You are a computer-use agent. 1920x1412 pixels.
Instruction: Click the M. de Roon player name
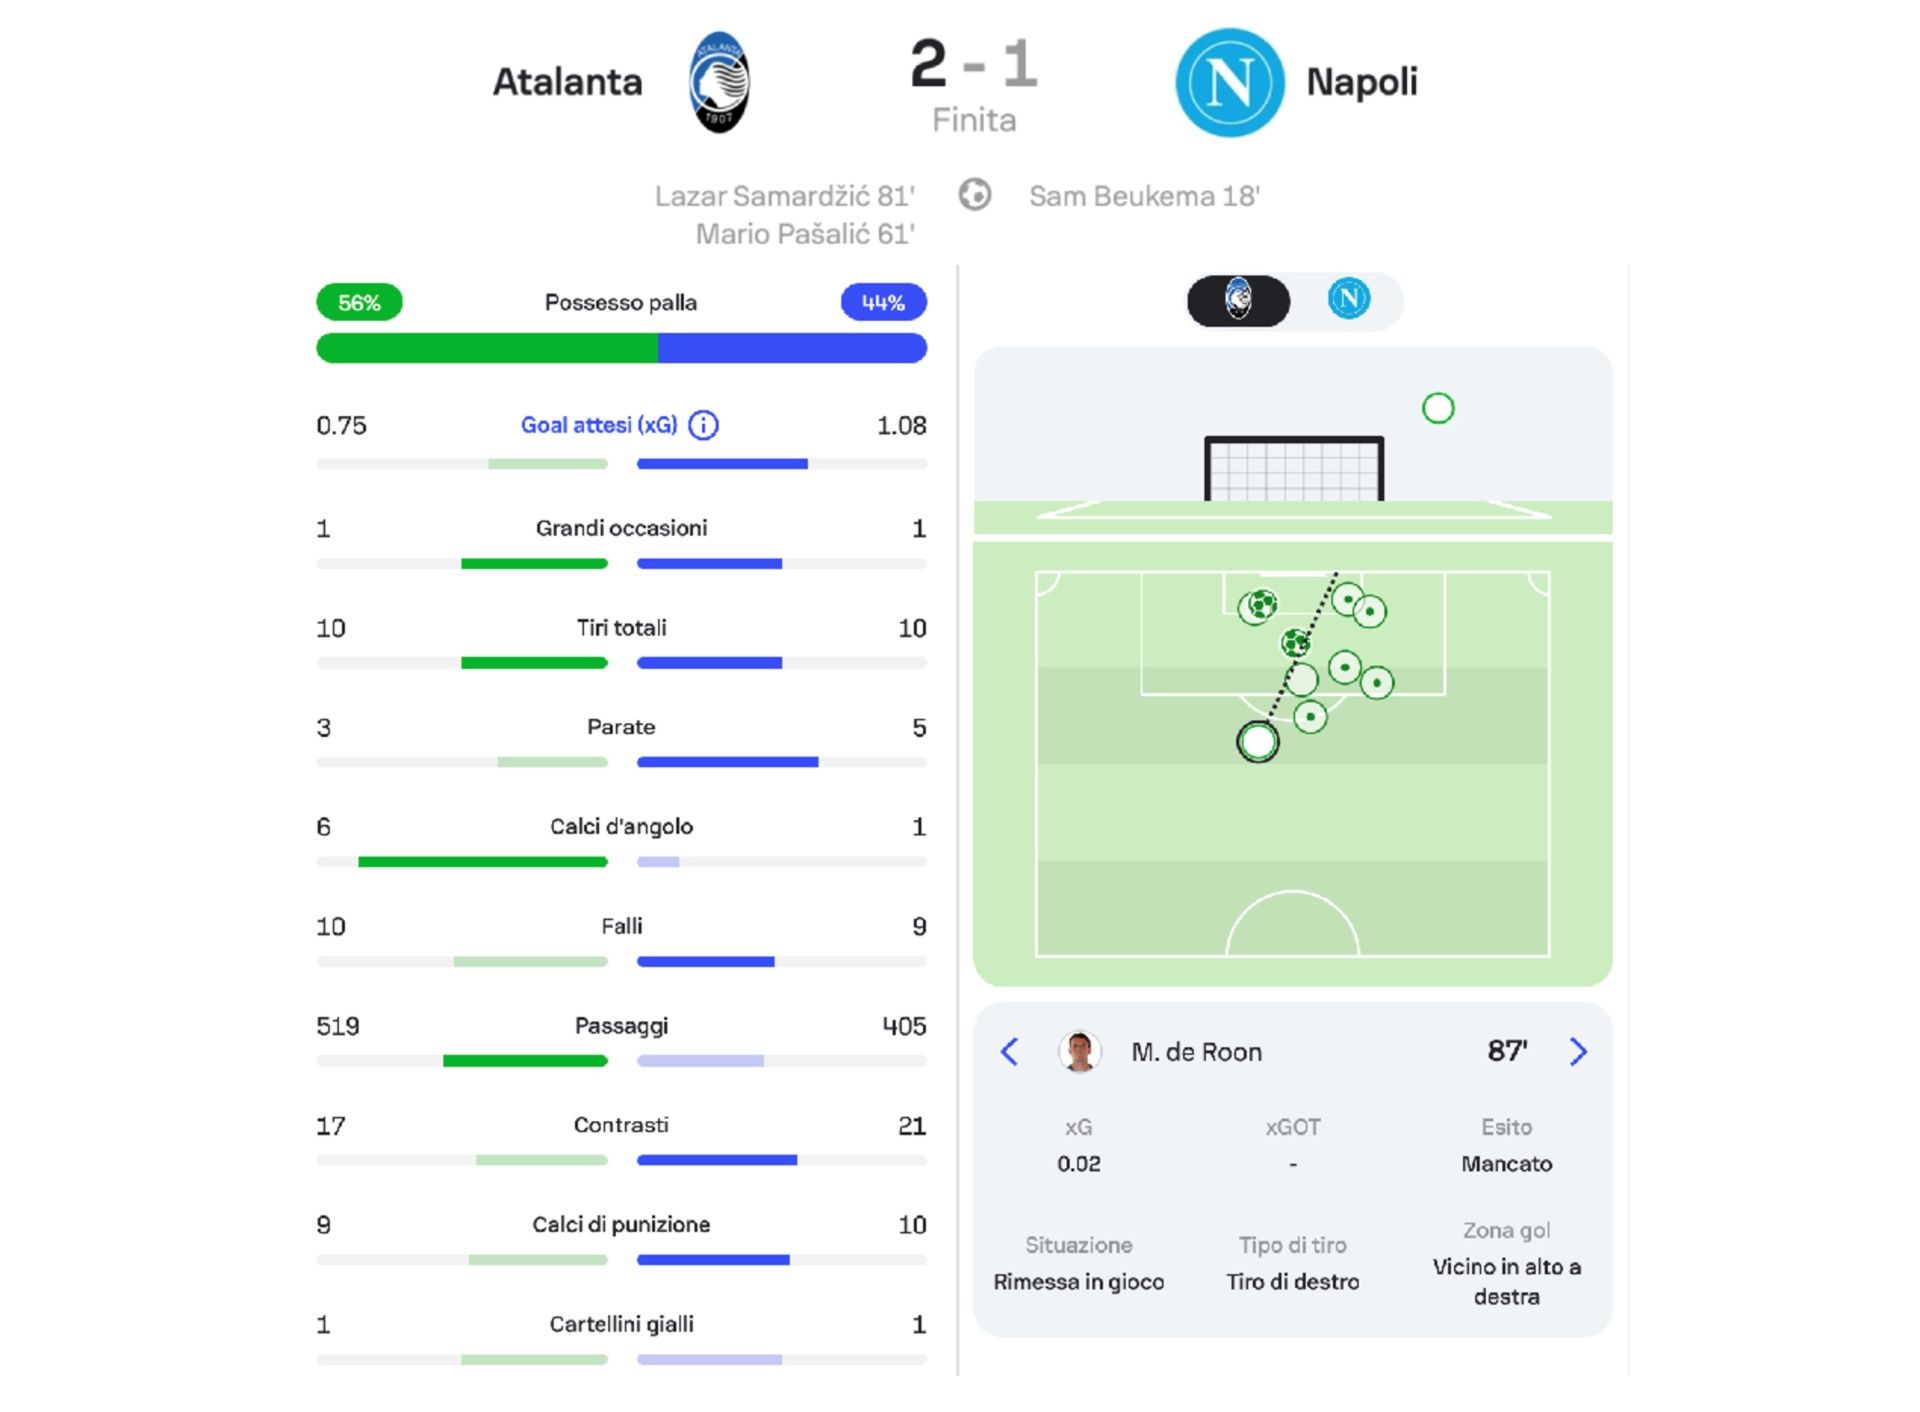tap(1196, 1052)
